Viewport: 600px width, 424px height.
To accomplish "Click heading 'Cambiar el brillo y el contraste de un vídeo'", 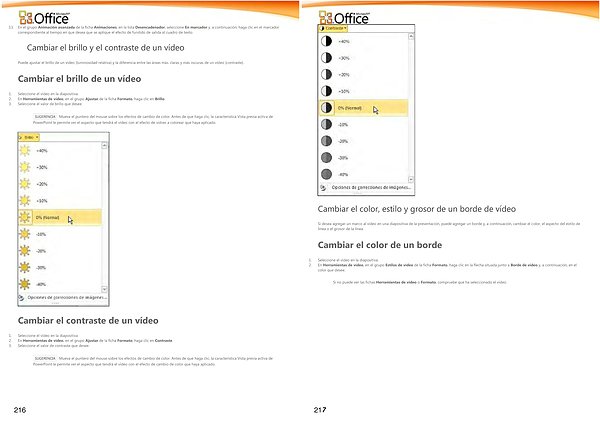I will click(106, 48).
